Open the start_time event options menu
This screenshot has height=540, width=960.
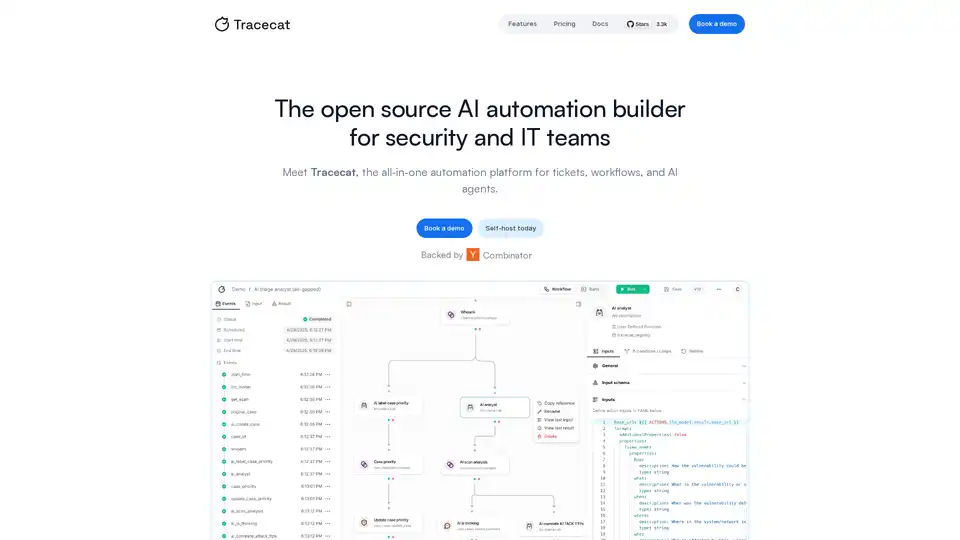pyautogui.click(x=327, y=374)
